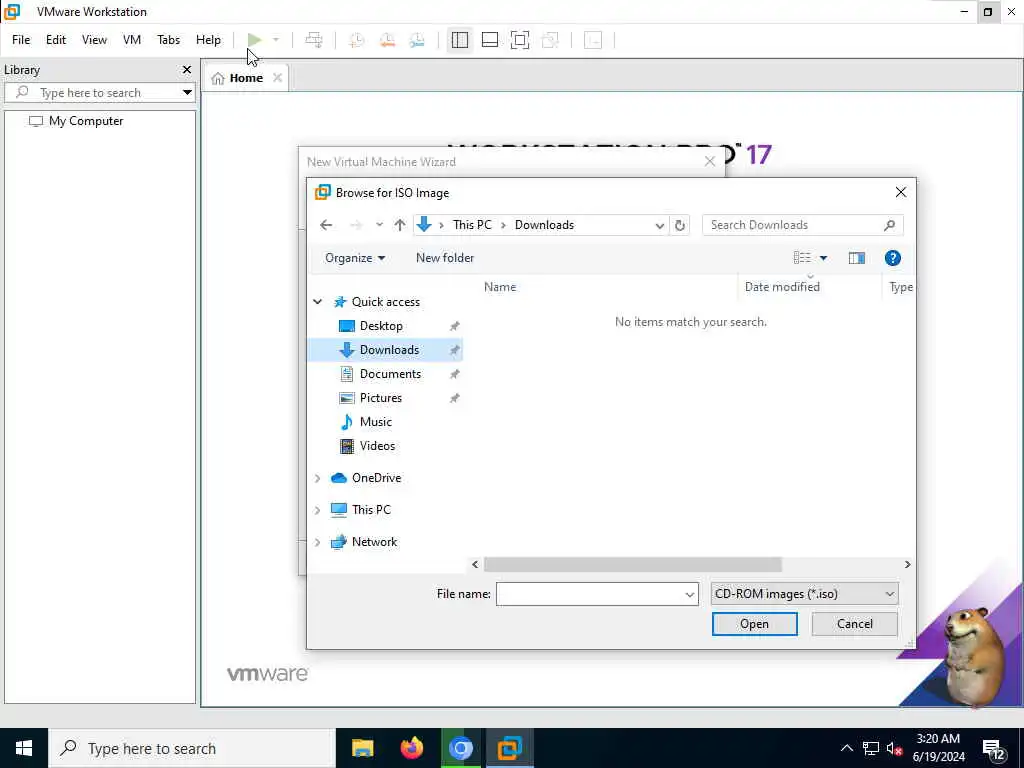Click the Back arrow in file dialog

(326, 225)
